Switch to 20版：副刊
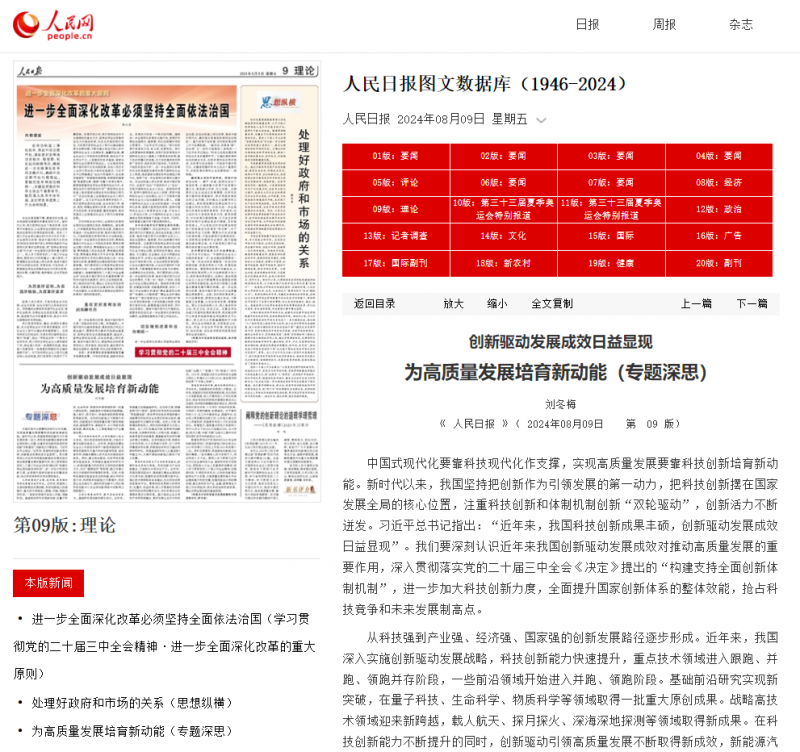Screen dimensions: 800x752 pos(719,263)
